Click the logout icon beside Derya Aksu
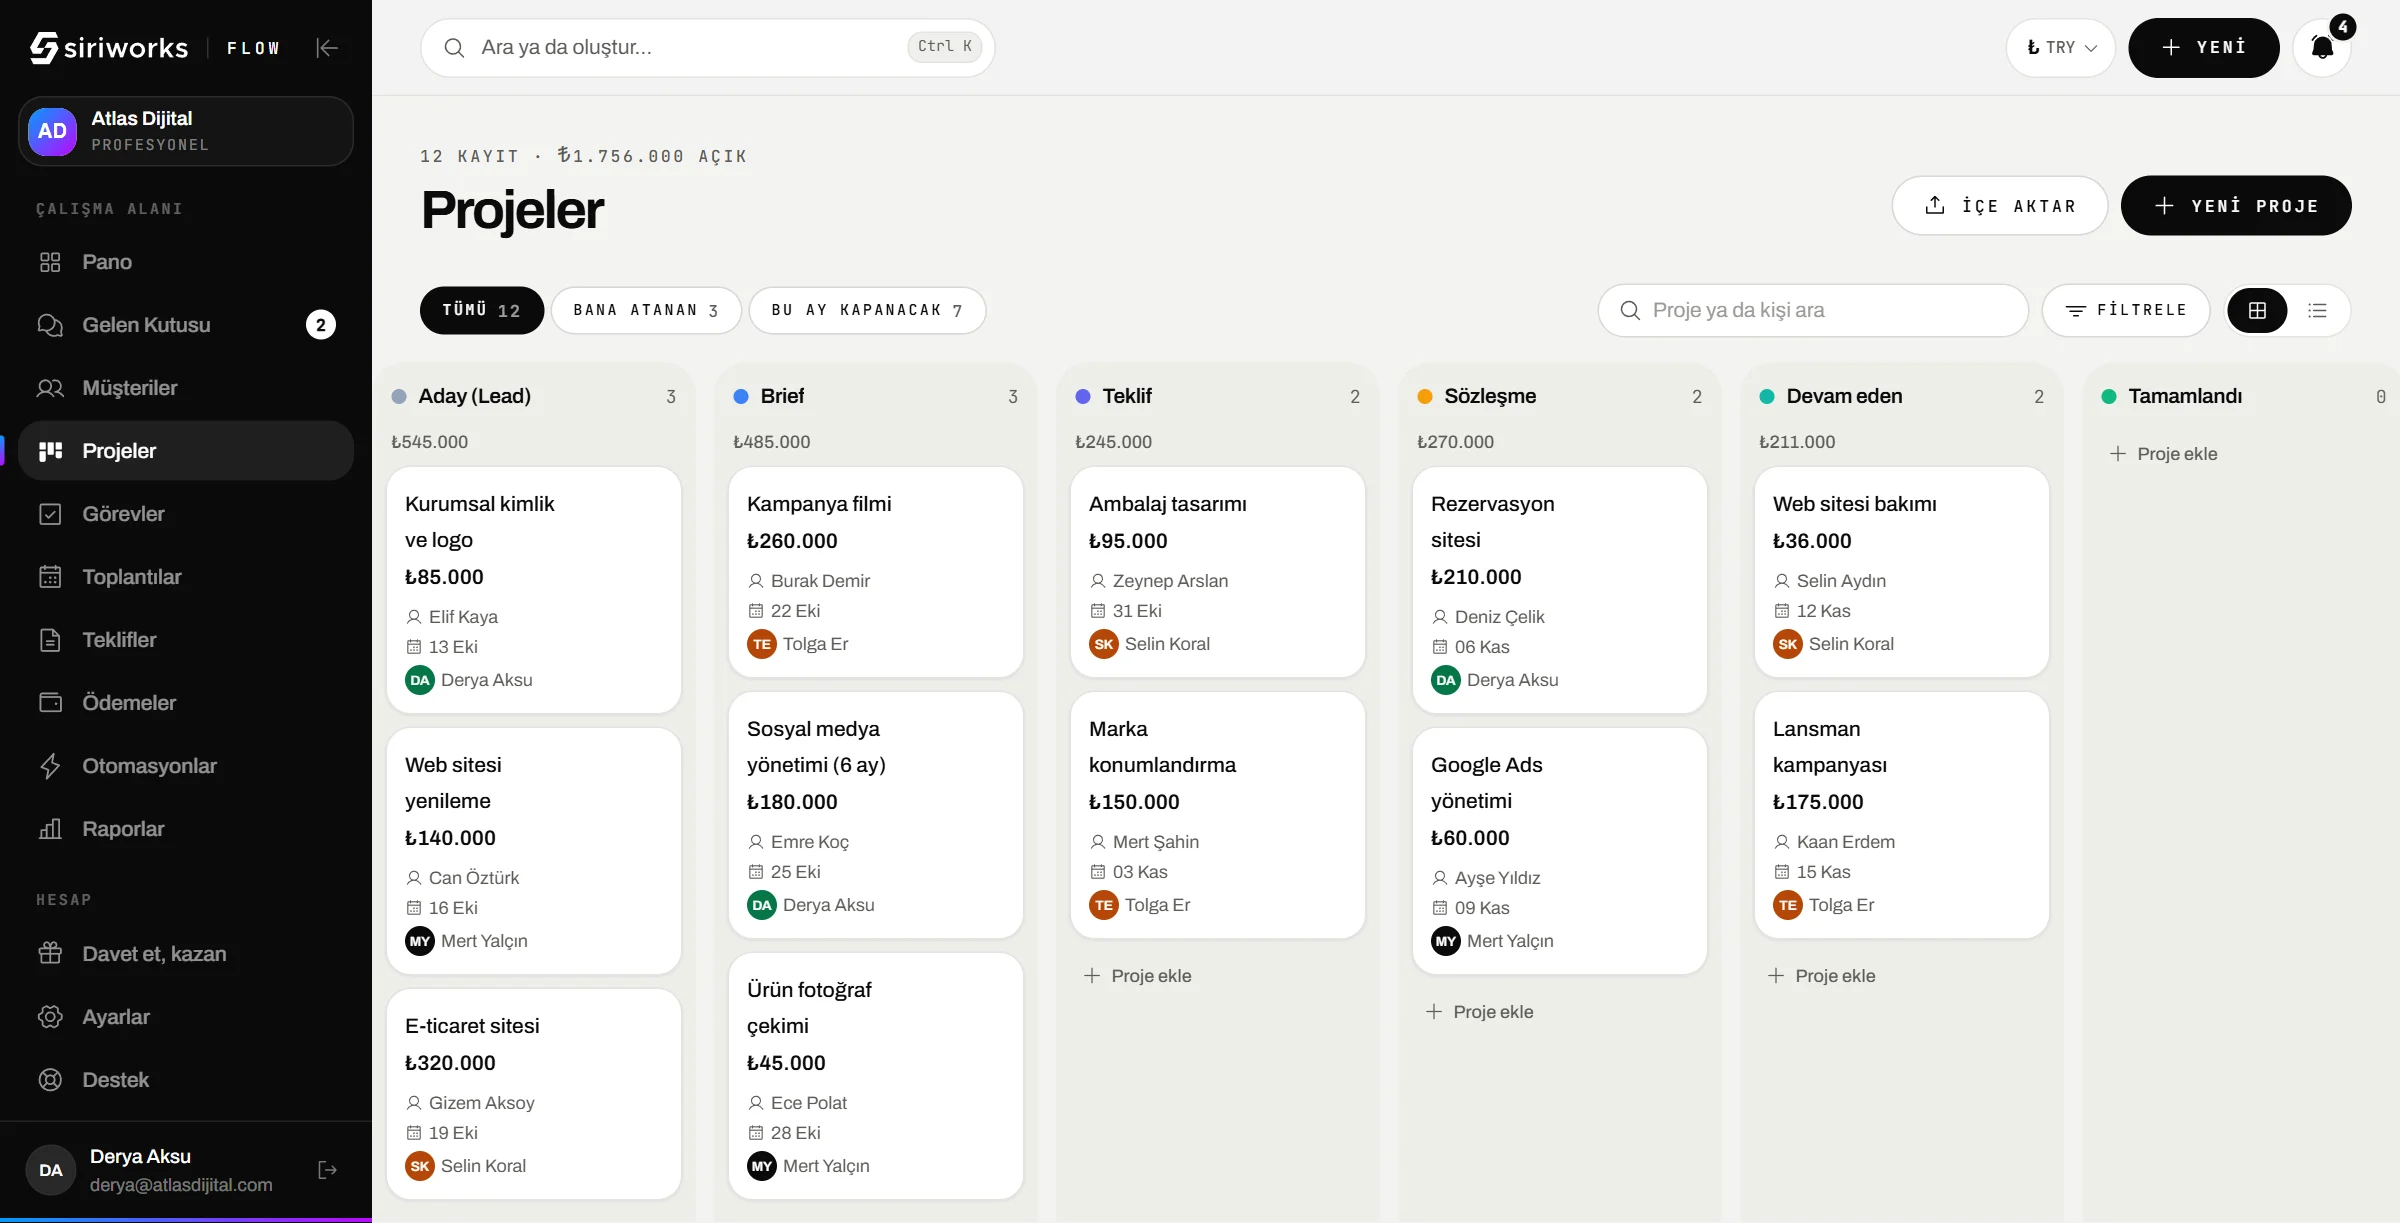2400x1223 pixels. [327, 1170]
